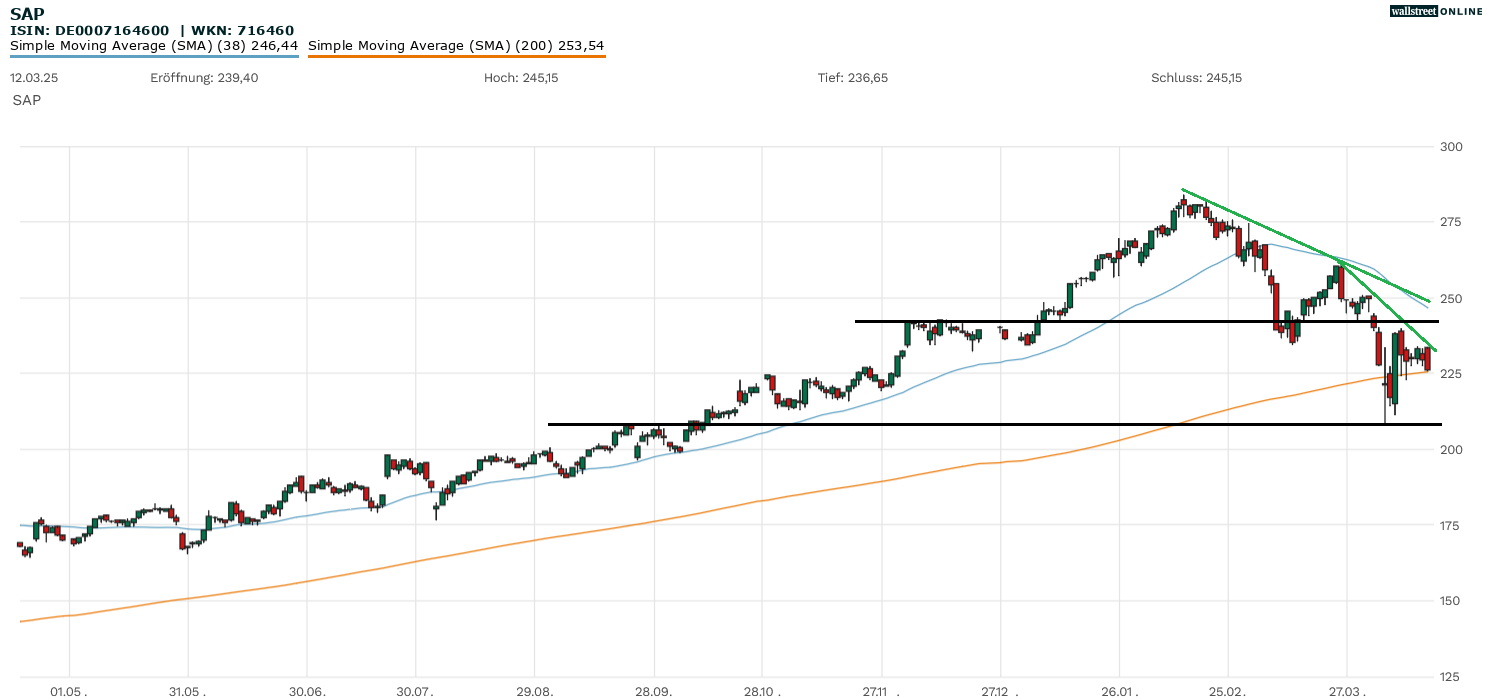Viewport: 1490px width, 698px height.
Task: Toggle the SMA (38) legend entry
Action: click(x=154, y=46)
